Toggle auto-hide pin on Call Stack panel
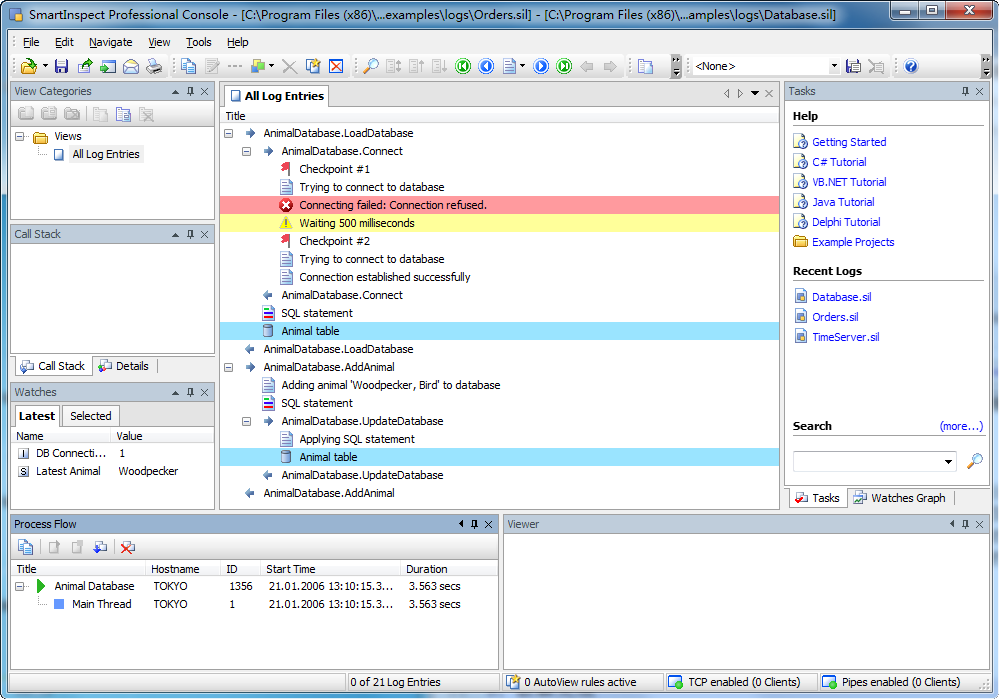This screenshot has width=1000, height=700. point(190,235)
